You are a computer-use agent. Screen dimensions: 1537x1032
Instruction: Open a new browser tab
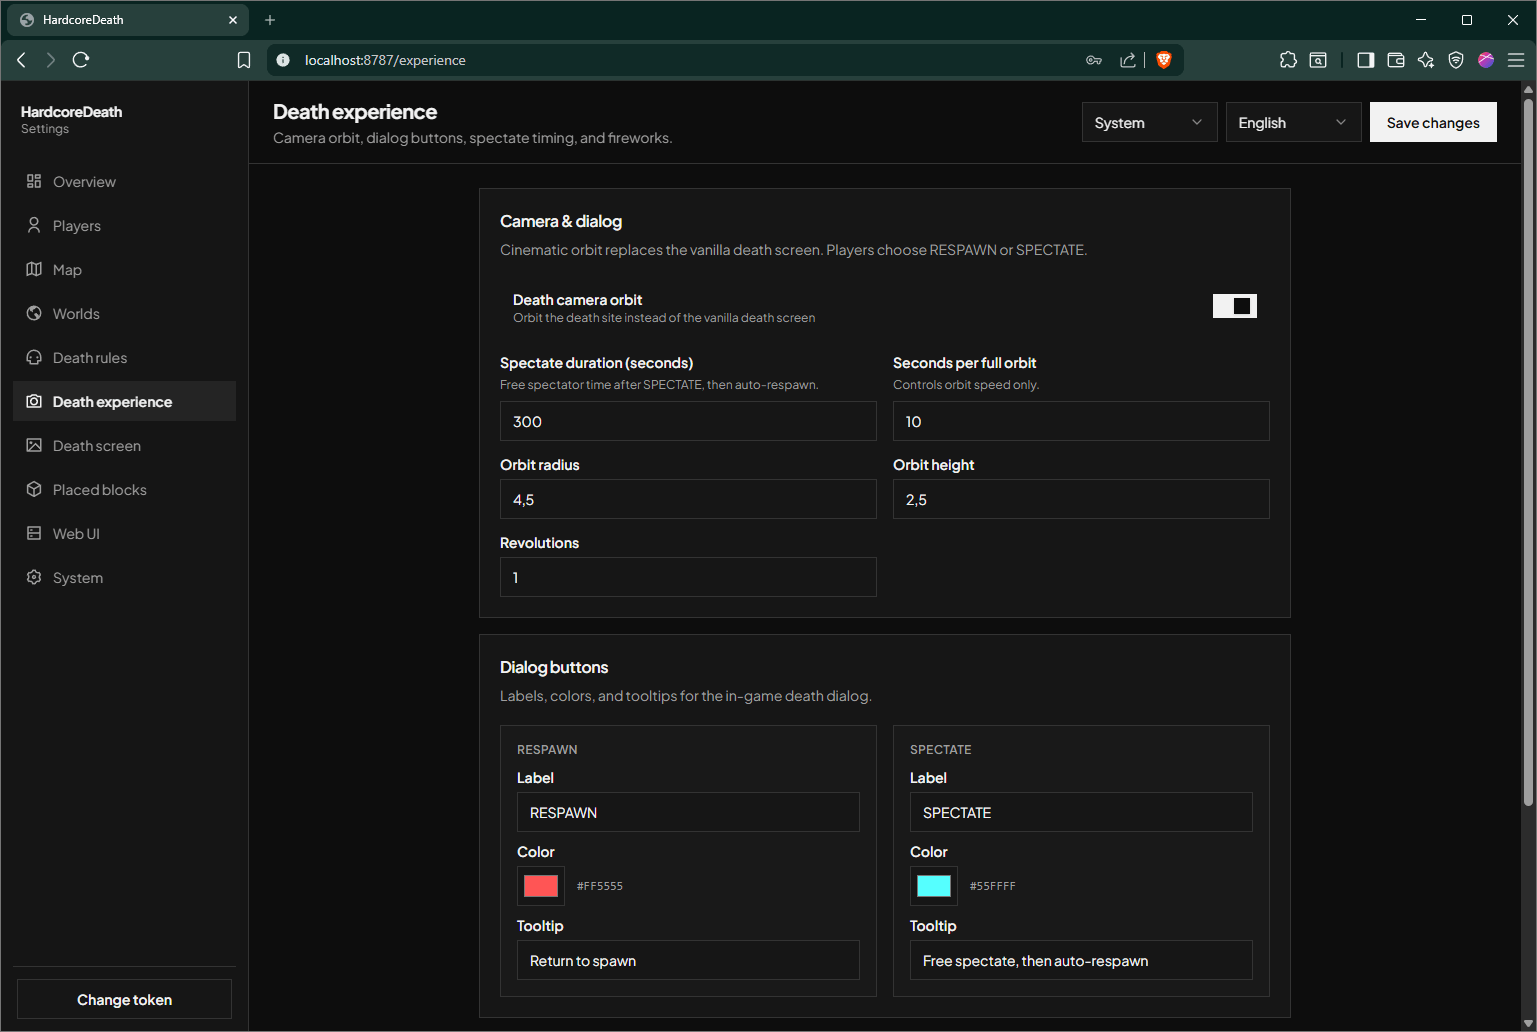[270, 19]
